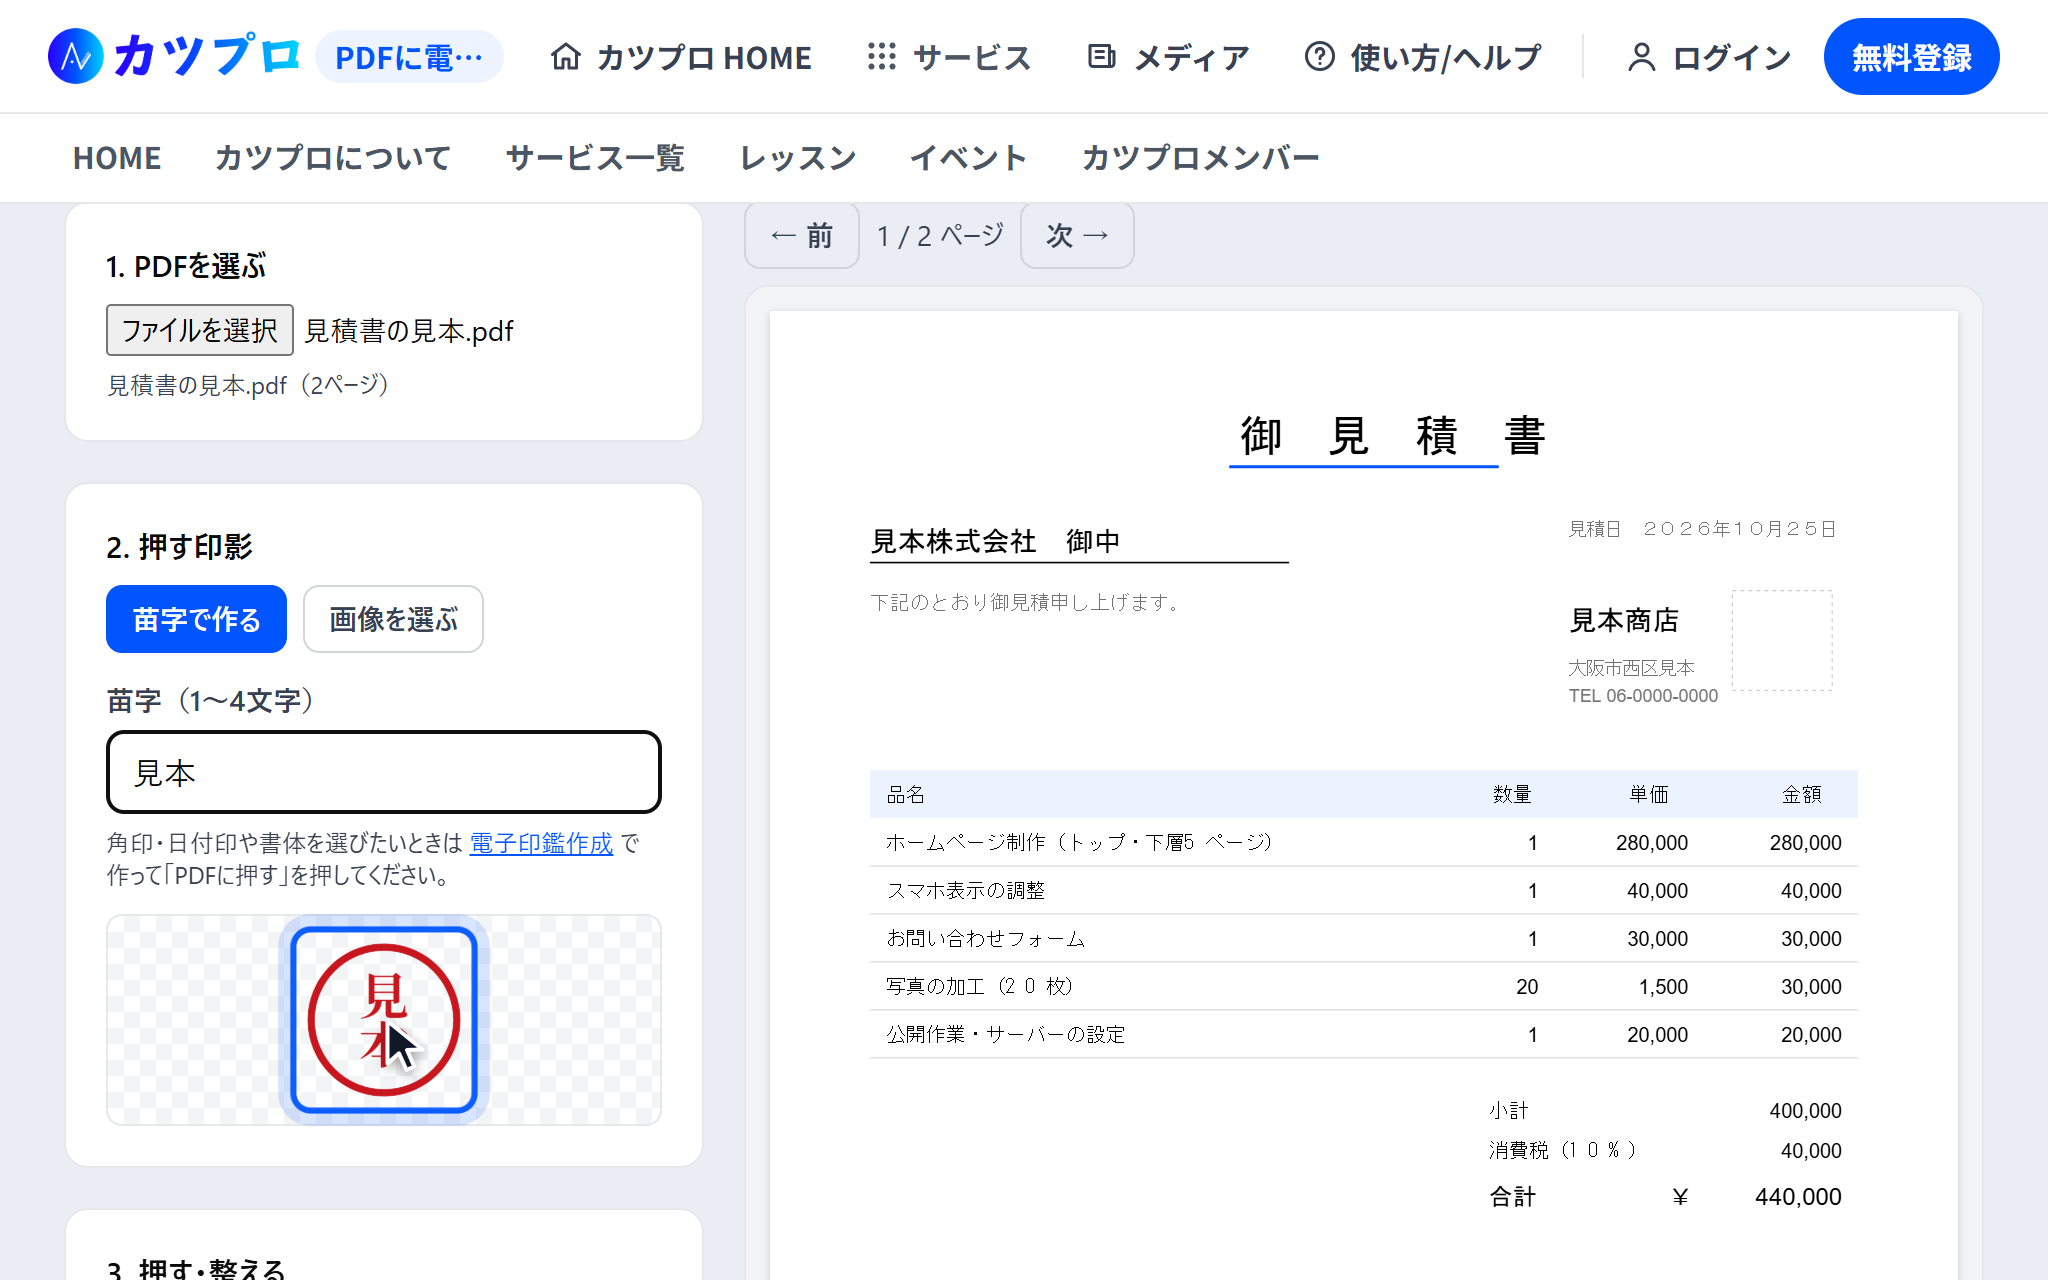Viewport: 2048px width, 1280px height.
Task: Click the 見積日 date text
Action: (x=1703, y=528)
